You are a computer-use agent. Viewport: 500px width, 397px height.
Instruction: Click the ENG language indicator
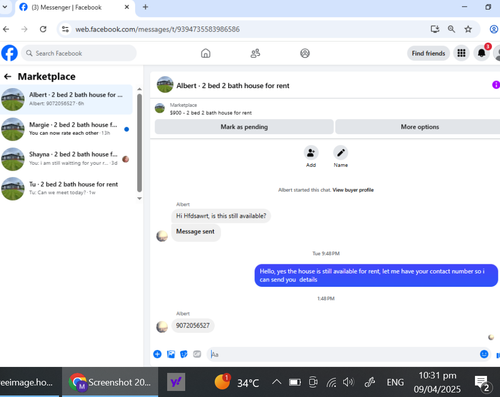(x=395, y=382)
